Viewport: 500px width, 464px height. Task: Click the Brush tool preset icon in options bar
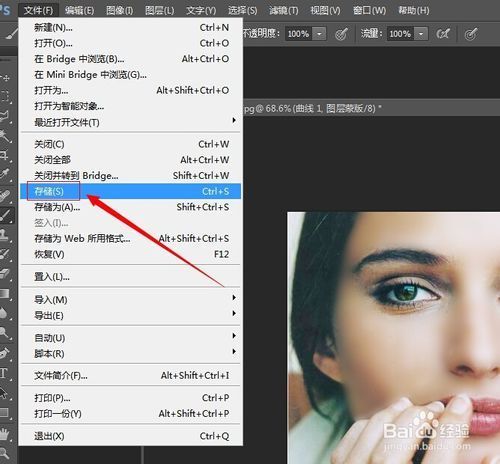point(12,34)
